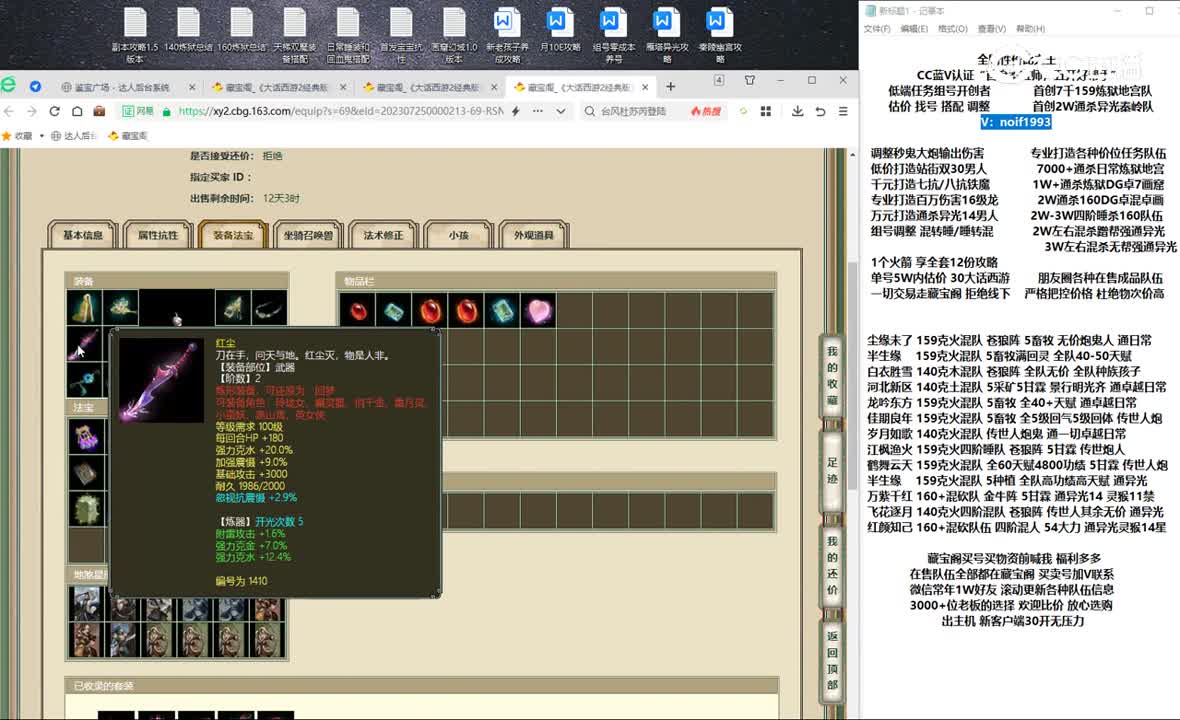This screenshot has height=720, width=1180.
Task: Open Notepad's 格式(O) menu
Action: click(x=953, y=29)
